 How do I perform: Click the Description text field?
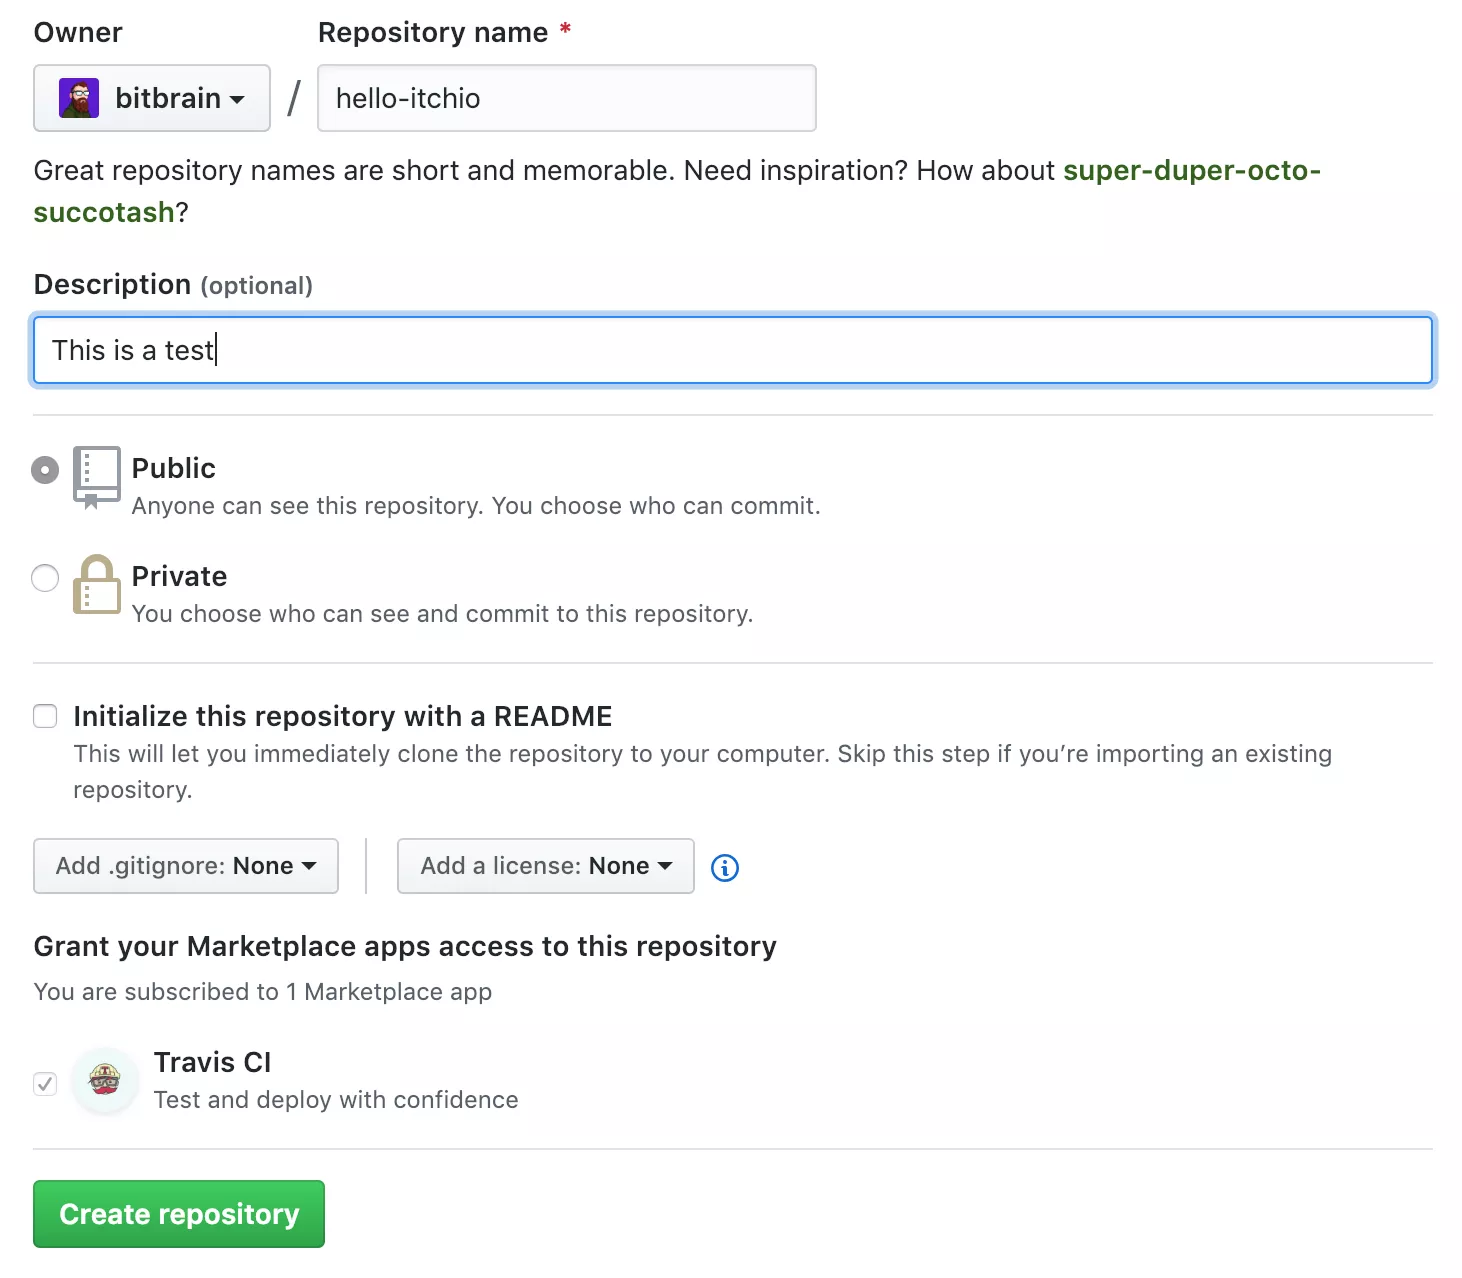click(733, 350)
